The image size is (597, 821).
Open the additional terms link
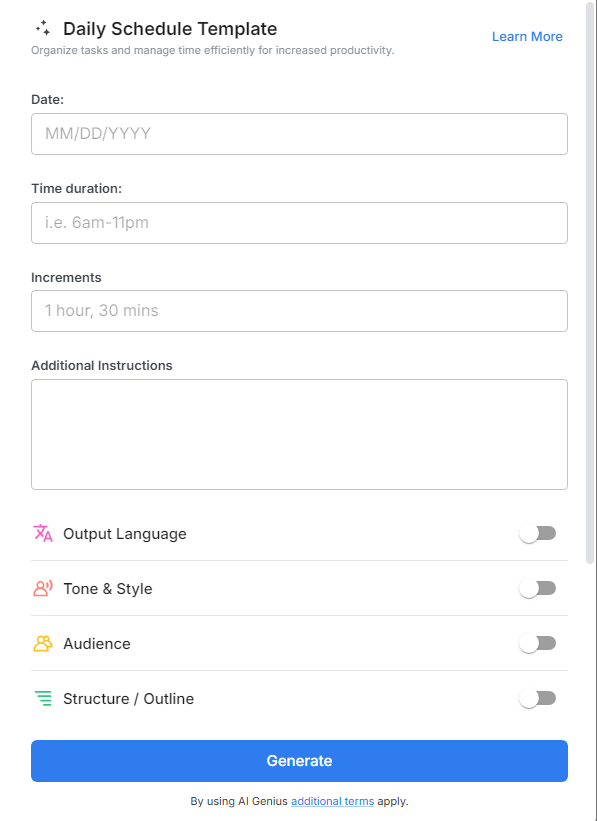pyautogui.click(x=332, y=801)
